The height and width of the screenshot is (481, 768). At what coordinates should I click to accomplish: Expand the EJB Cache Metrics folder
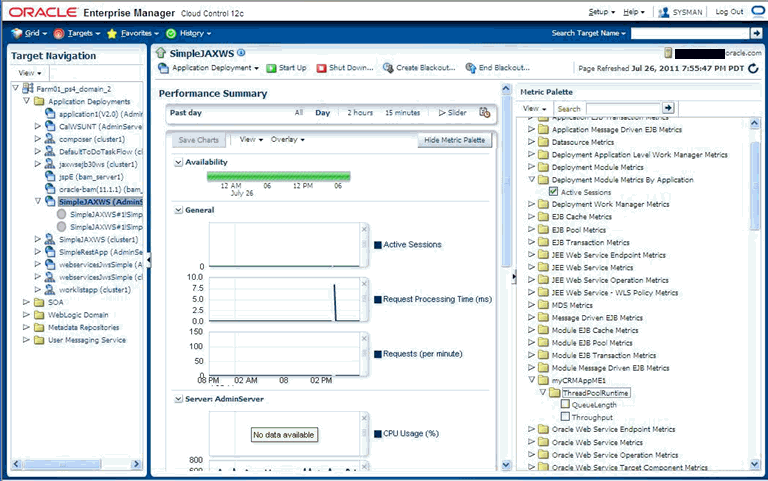click(531, 216)
